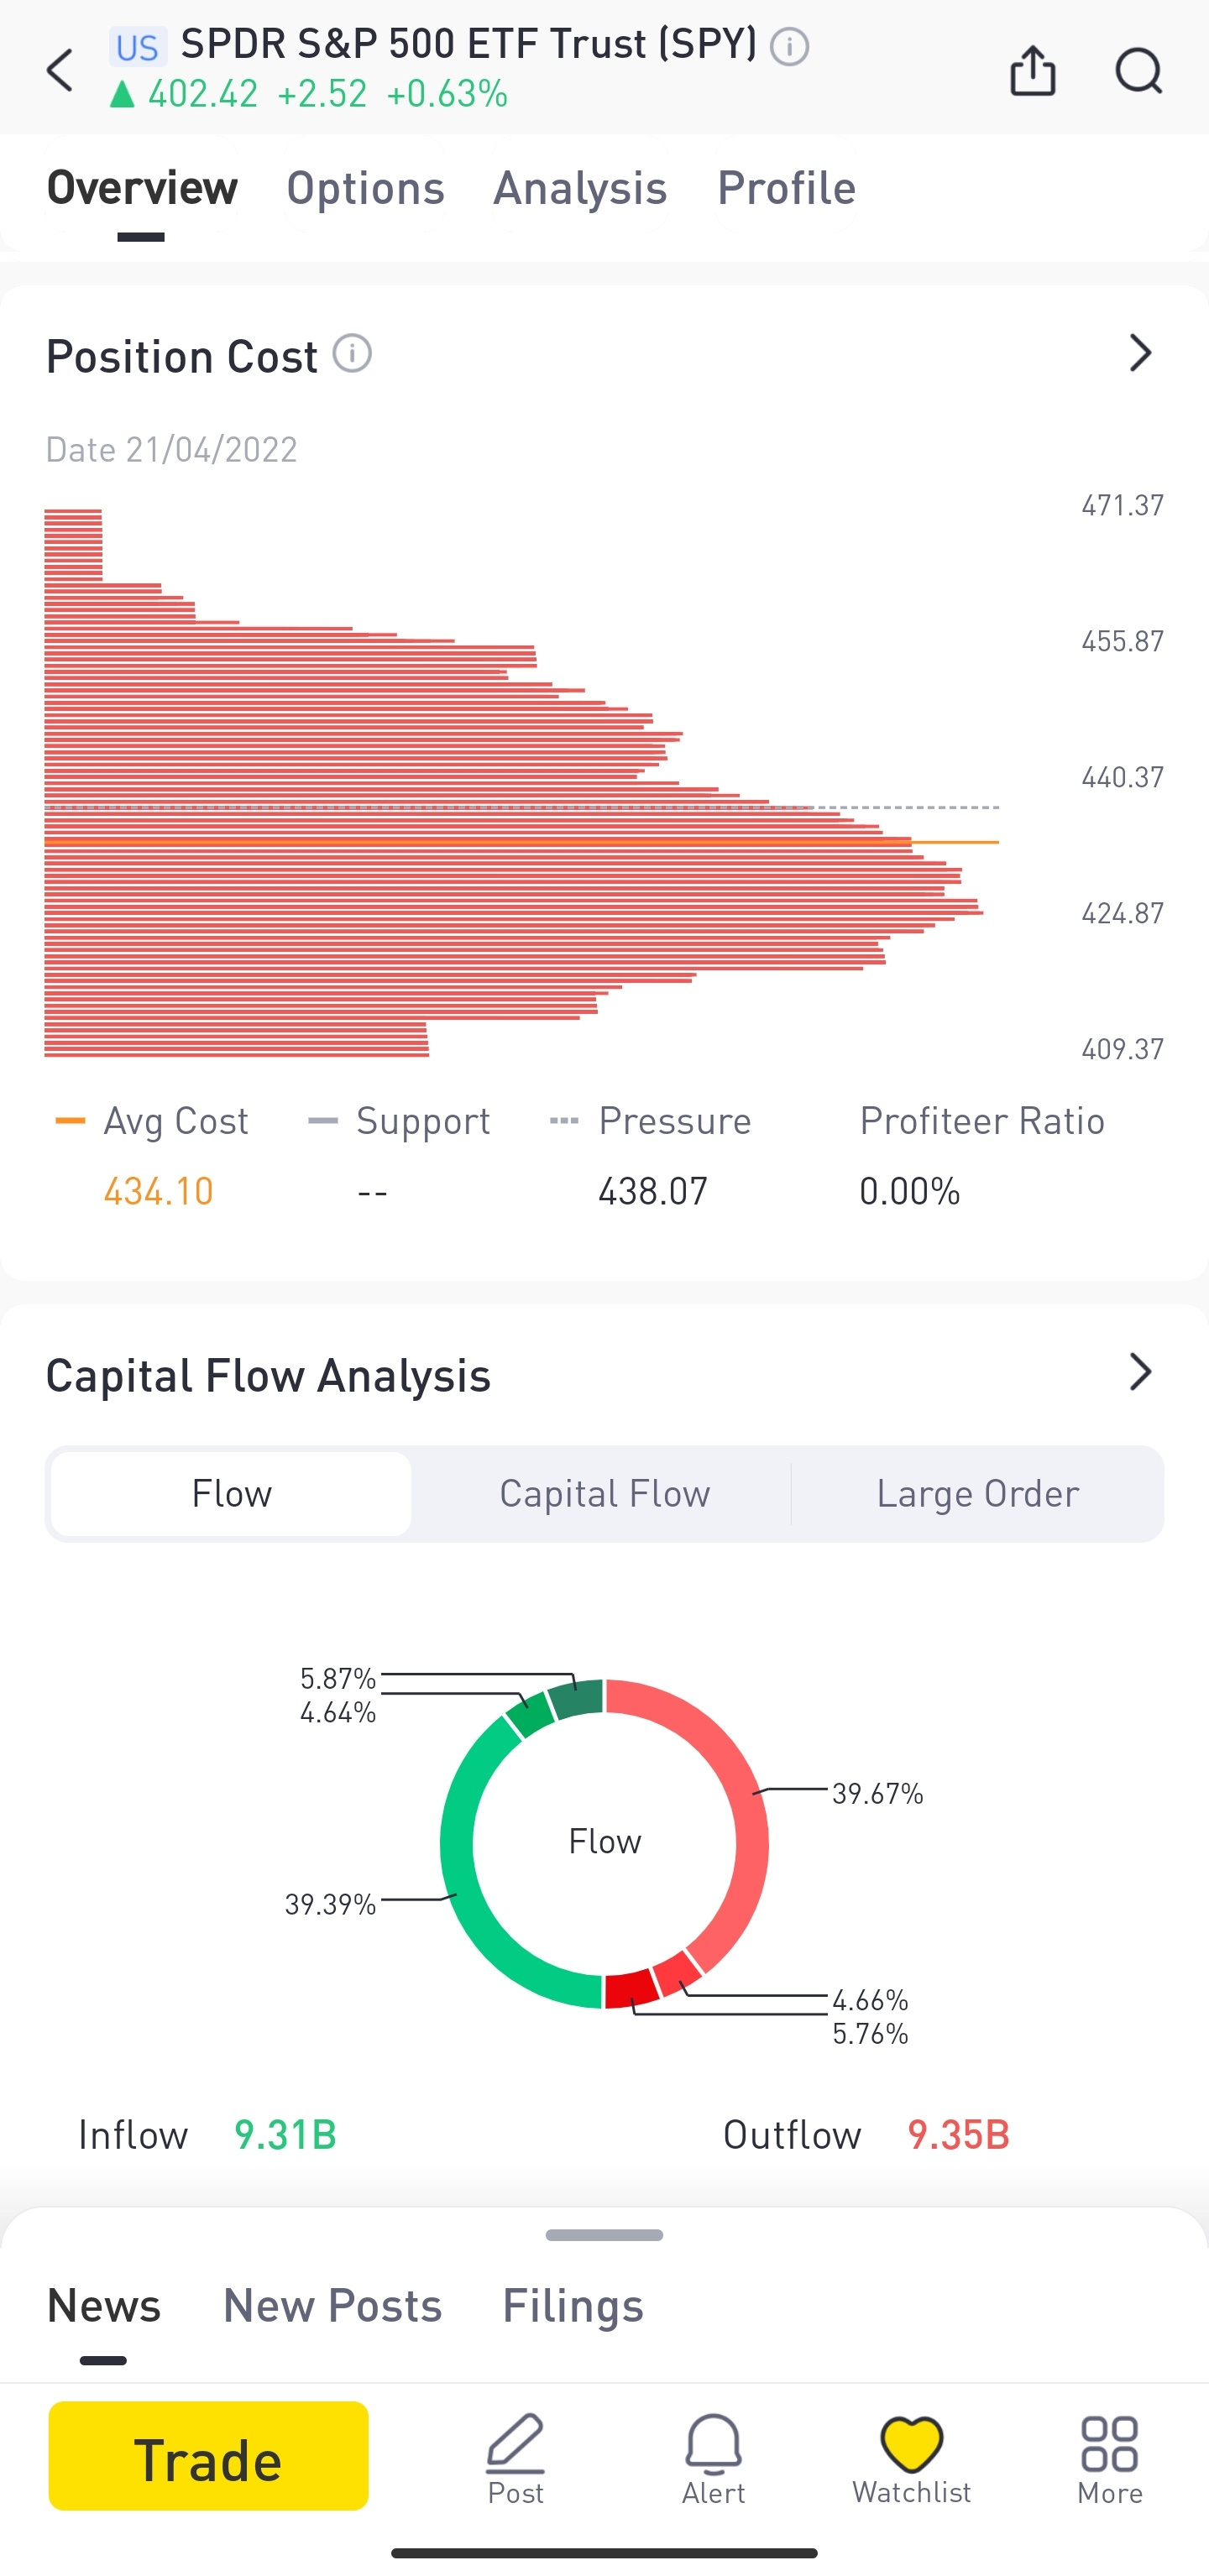Select the Flow segment toggle
Viewport: 1209px width, 2576px height.
click(231, 1494)
